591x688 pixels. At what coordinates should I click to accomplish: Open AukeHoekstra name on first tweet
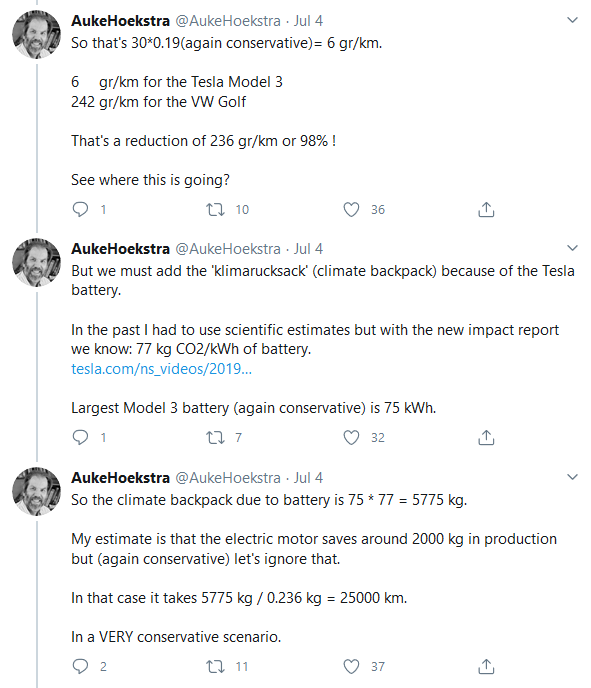(x=120, y=21)
